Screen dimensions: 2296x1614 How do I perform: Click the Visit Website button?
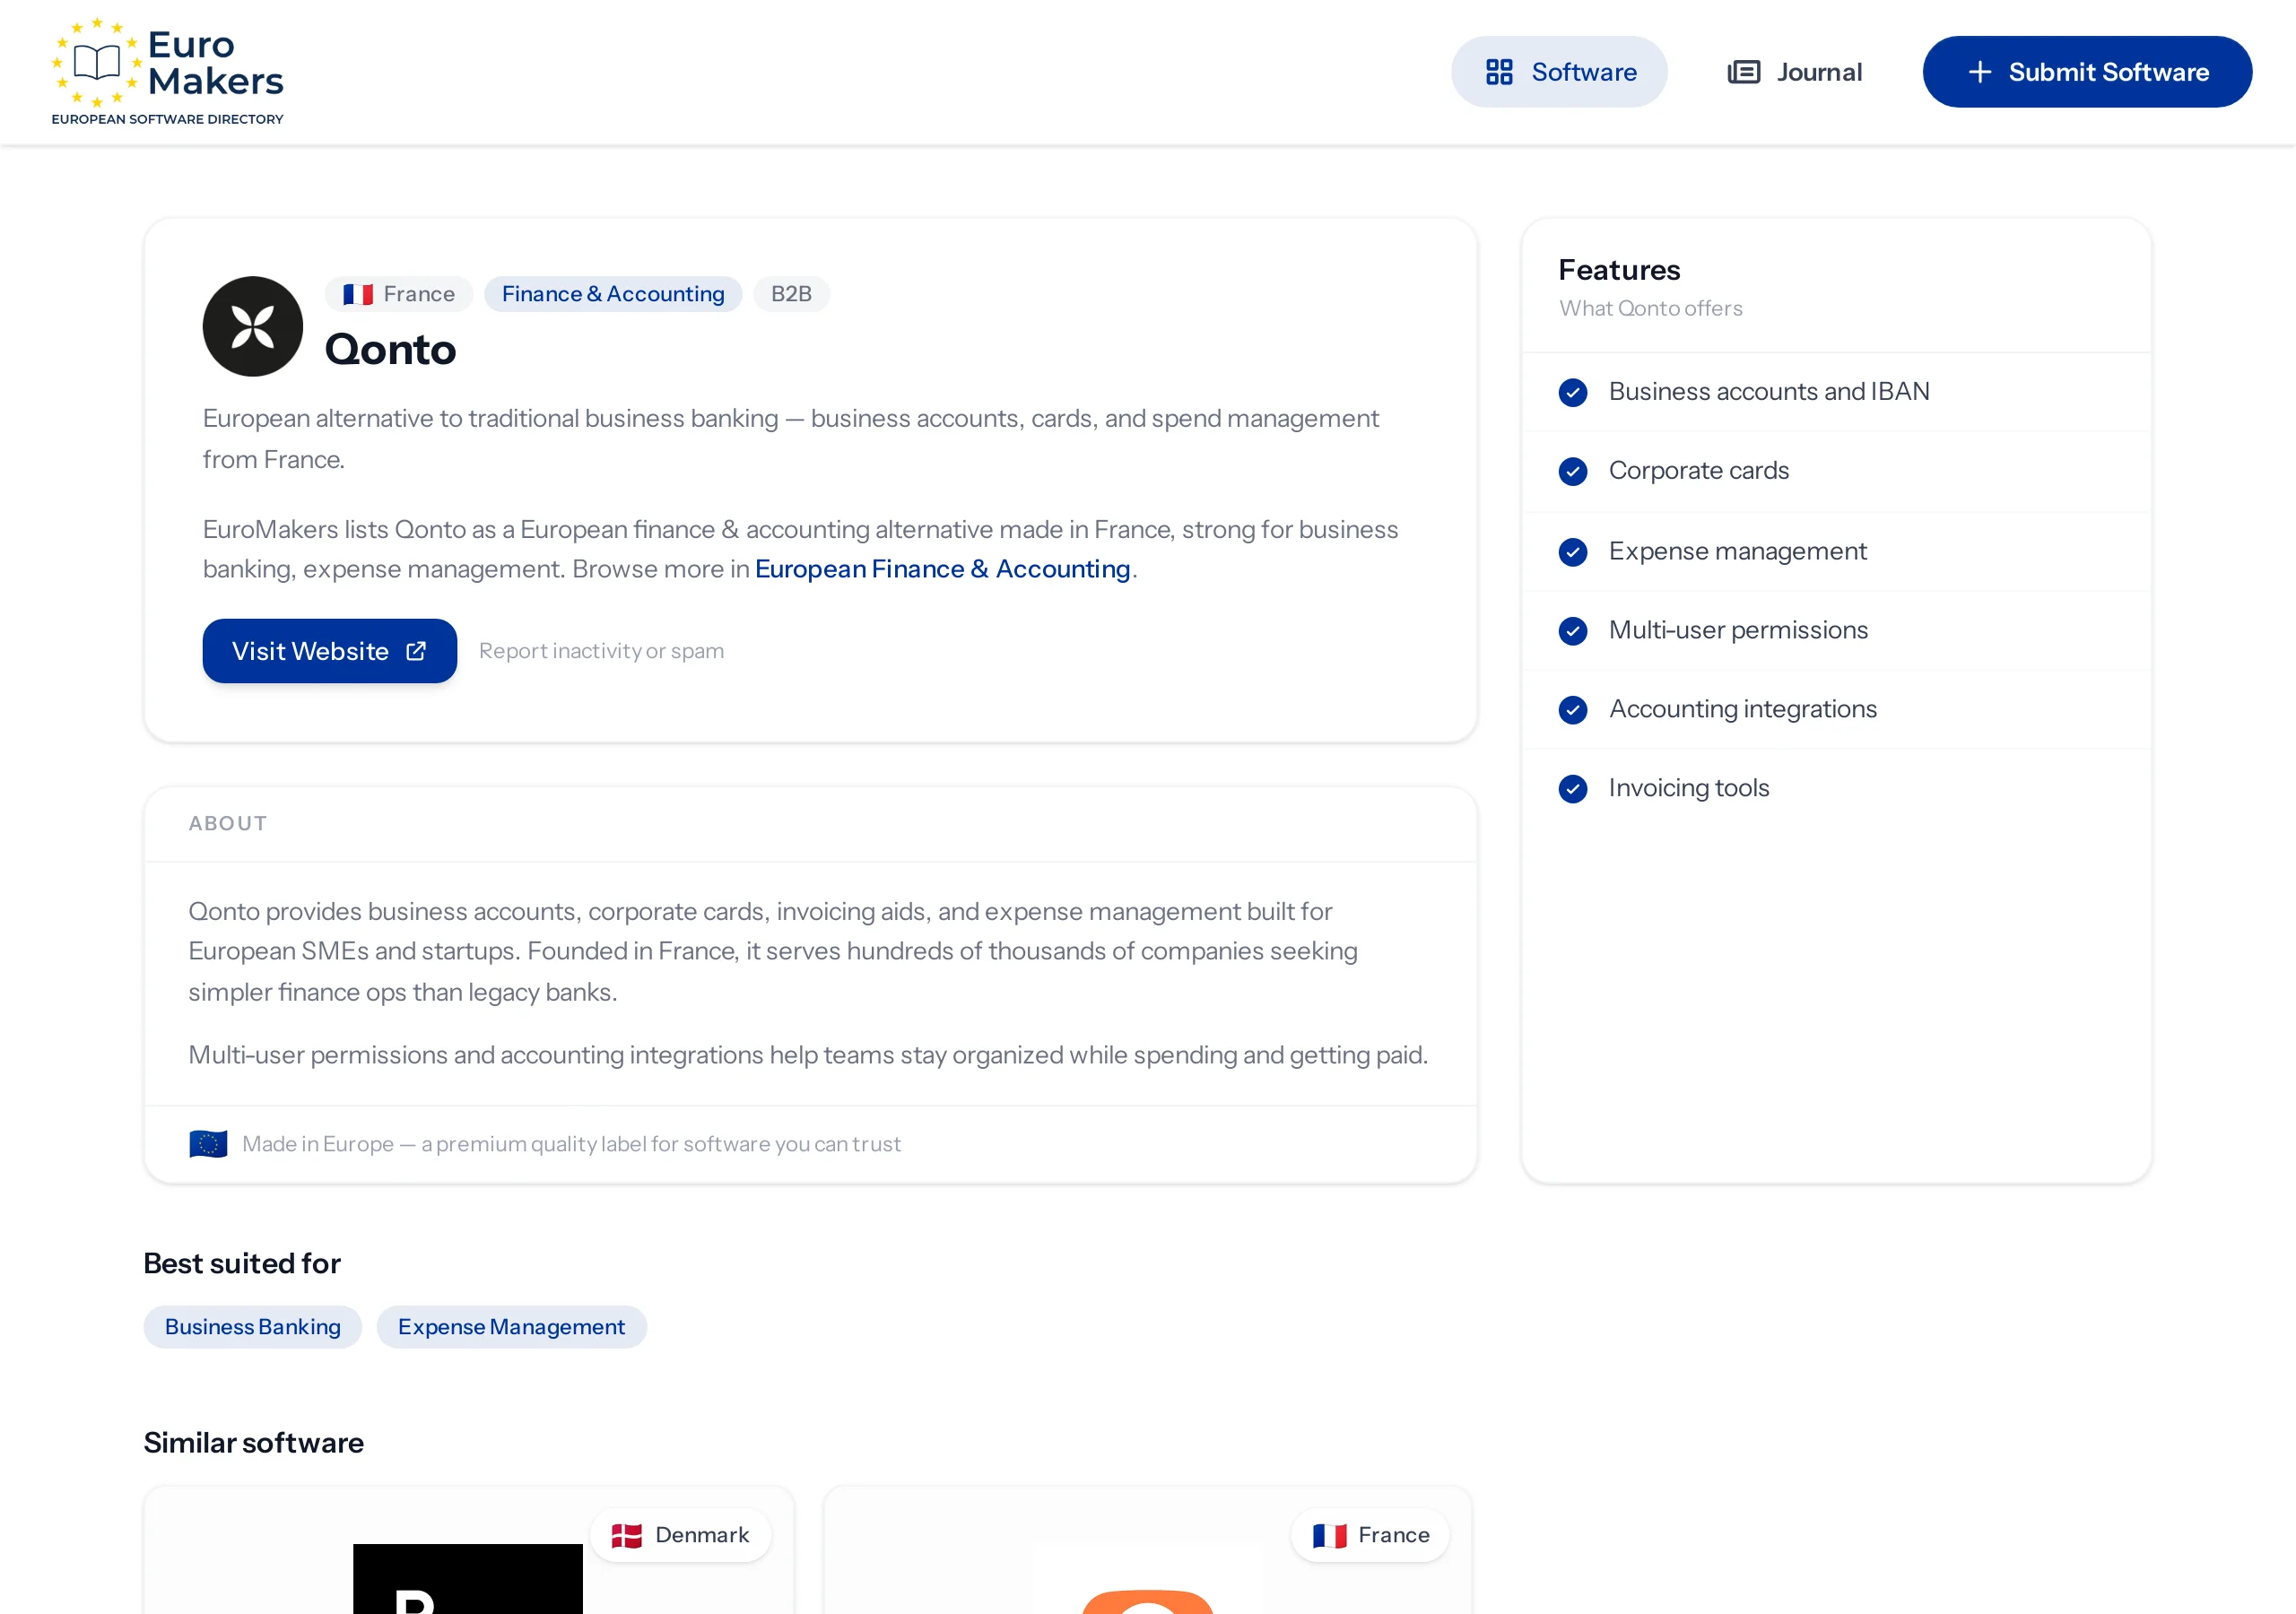tap(330, 651)
